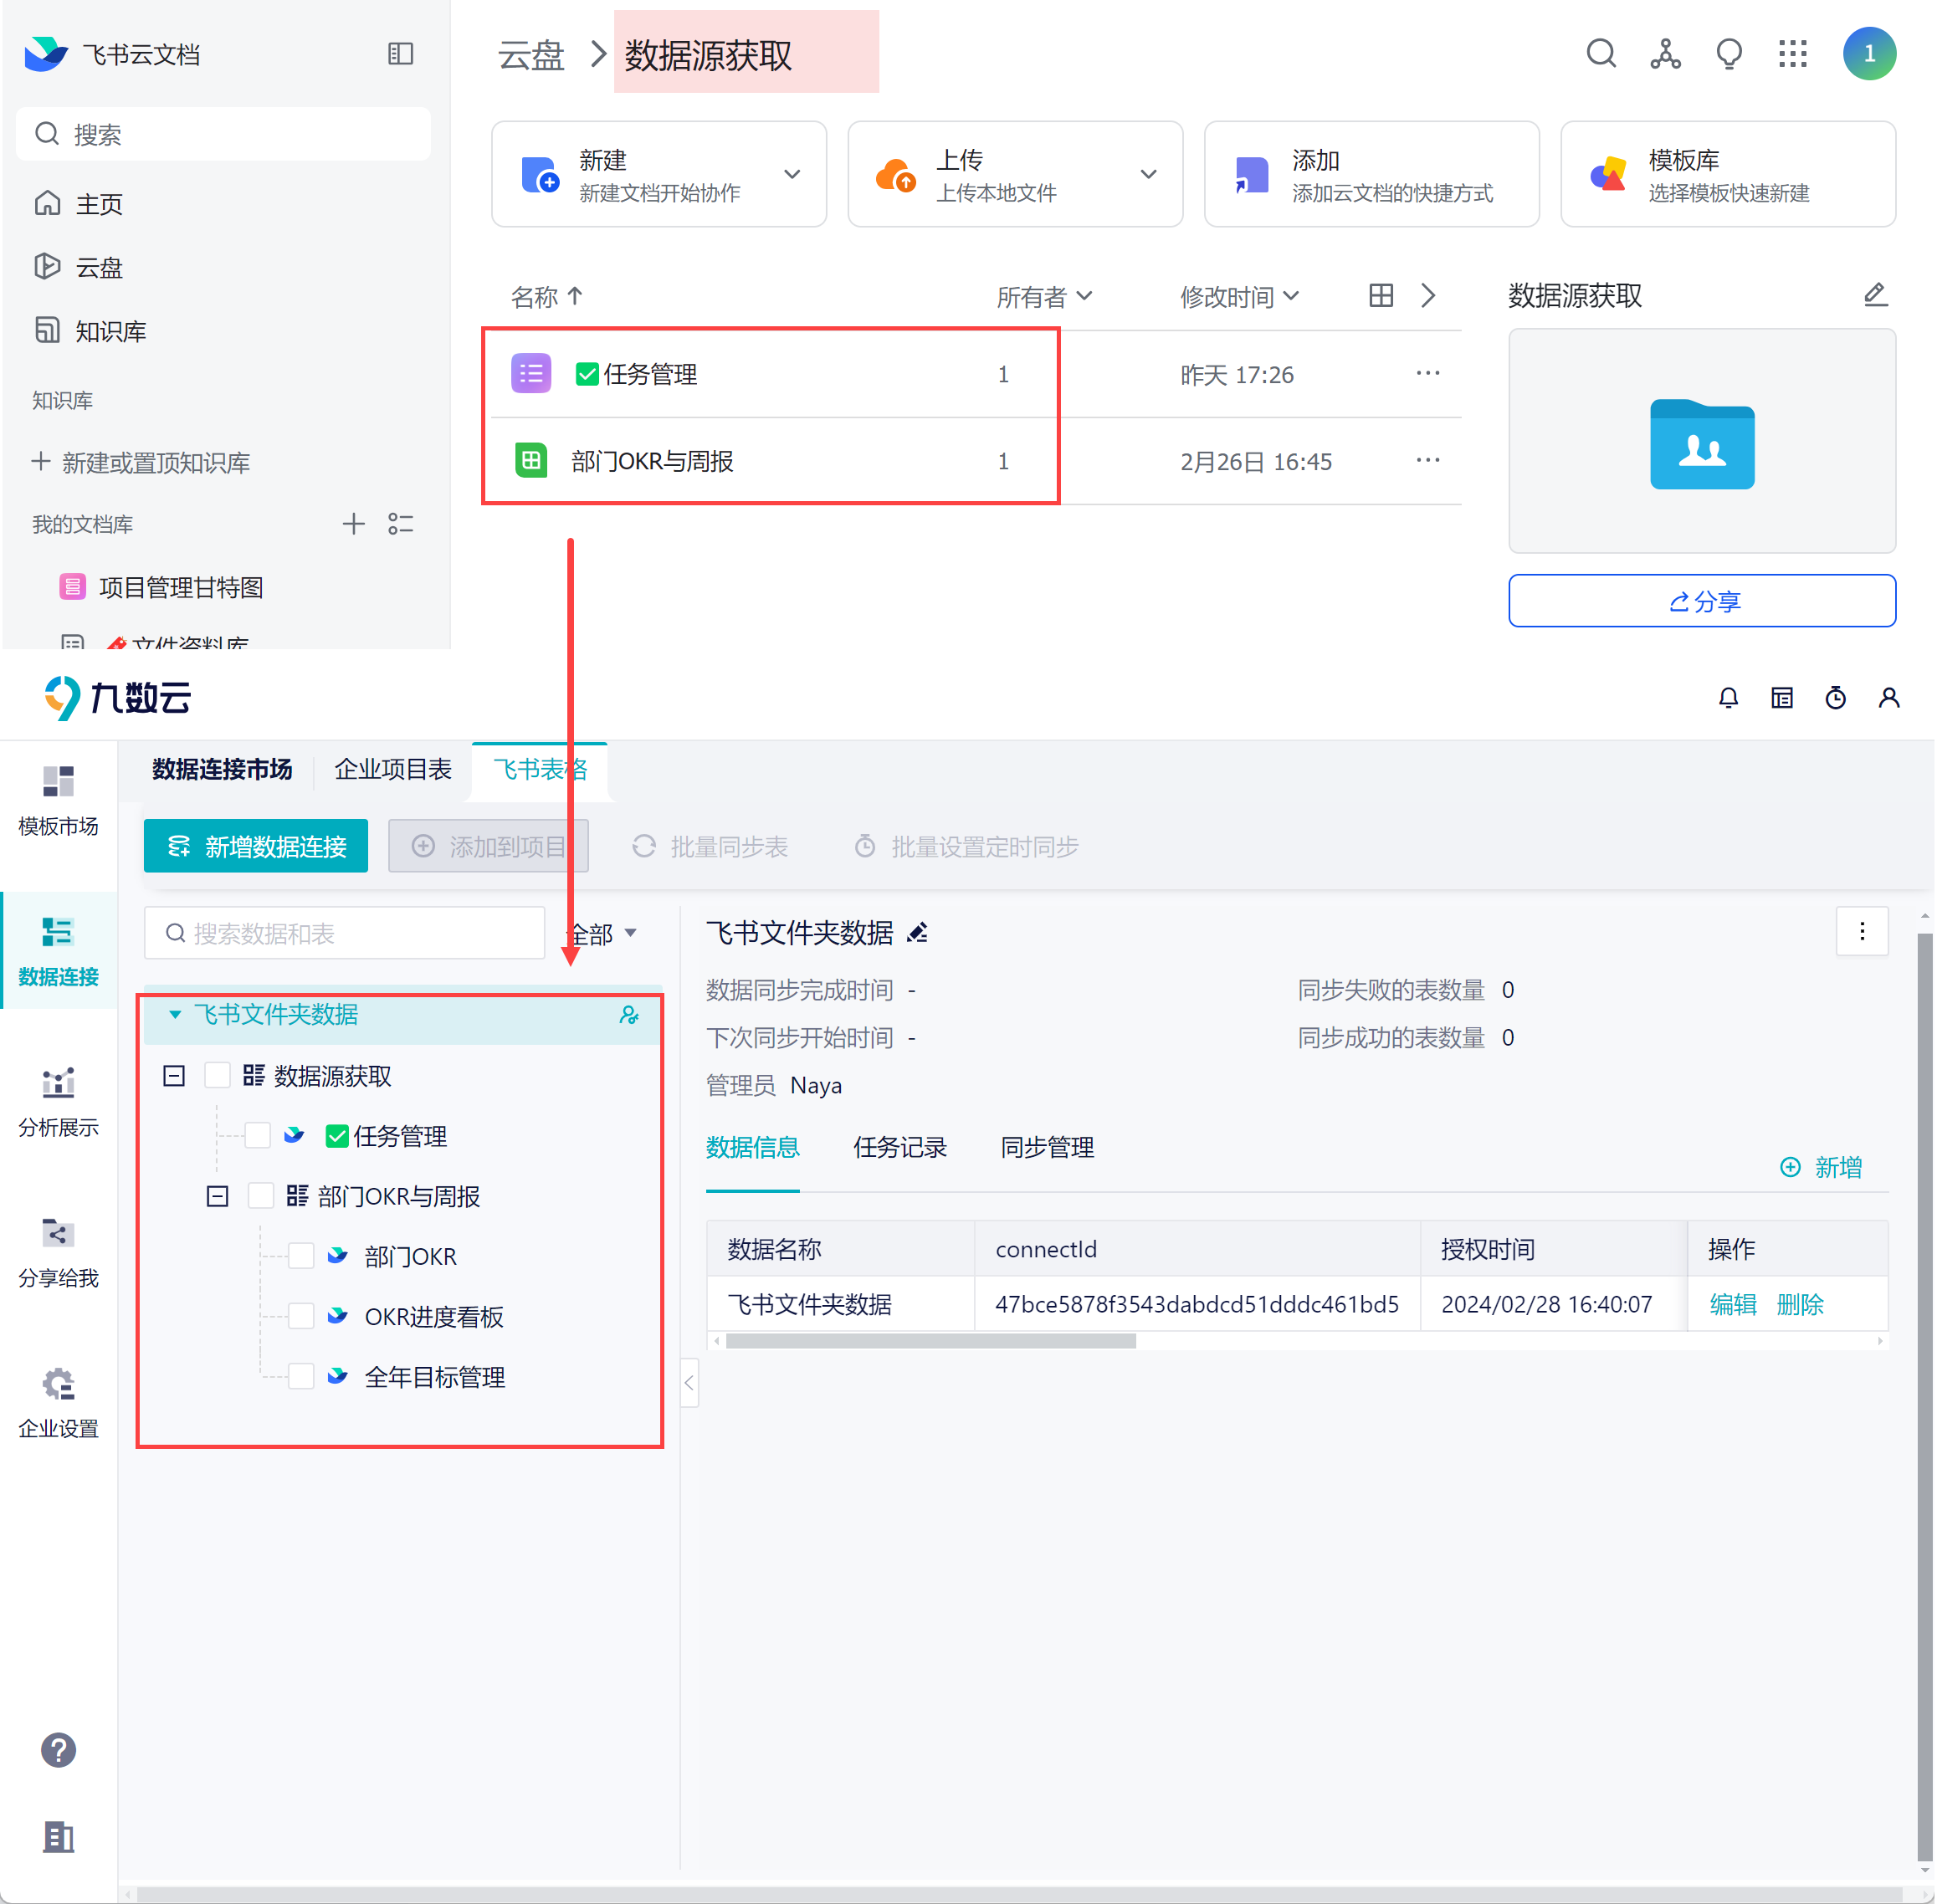
Task: Click the right chevron to collapse the details panel
Action: click(x=1428, y=296)
